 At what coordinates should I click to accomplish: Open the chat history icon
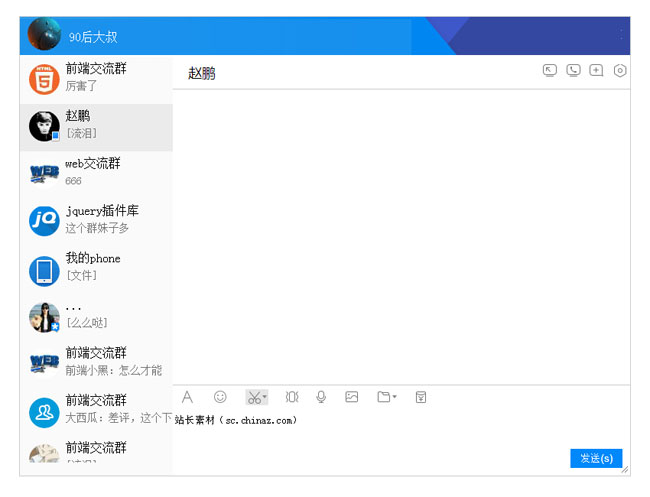point(421,397)
